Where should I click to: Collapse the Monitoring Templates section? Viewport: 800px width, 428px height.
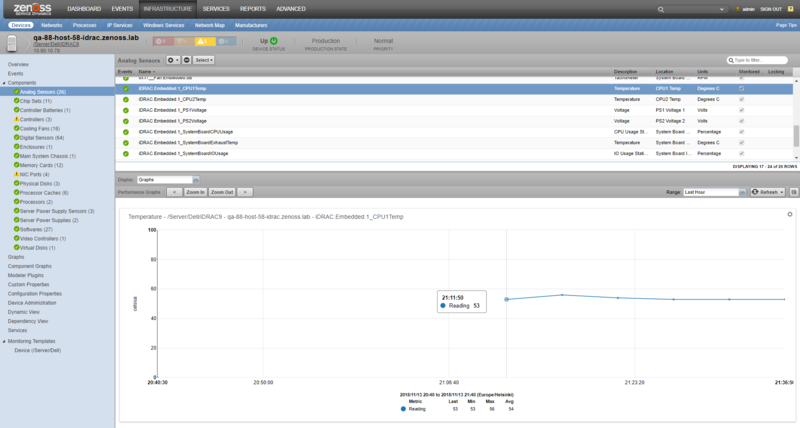click(x=4, y=341)
